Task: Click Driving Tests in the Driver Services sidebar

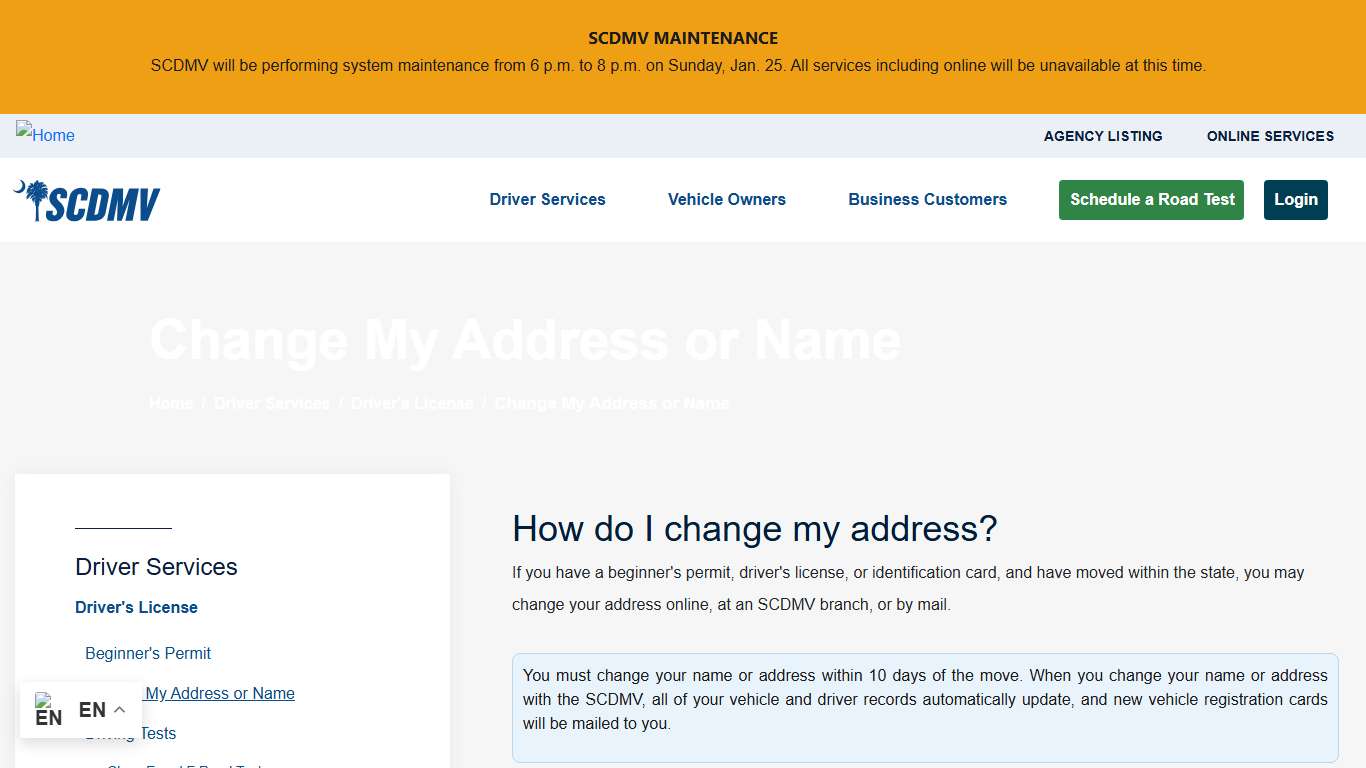Action: tap(131, 733)
